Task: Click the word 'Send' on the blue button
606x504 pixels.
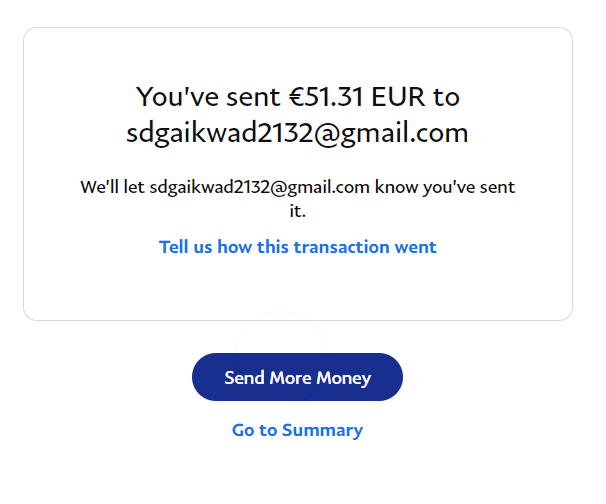Action: click(244, 378)
